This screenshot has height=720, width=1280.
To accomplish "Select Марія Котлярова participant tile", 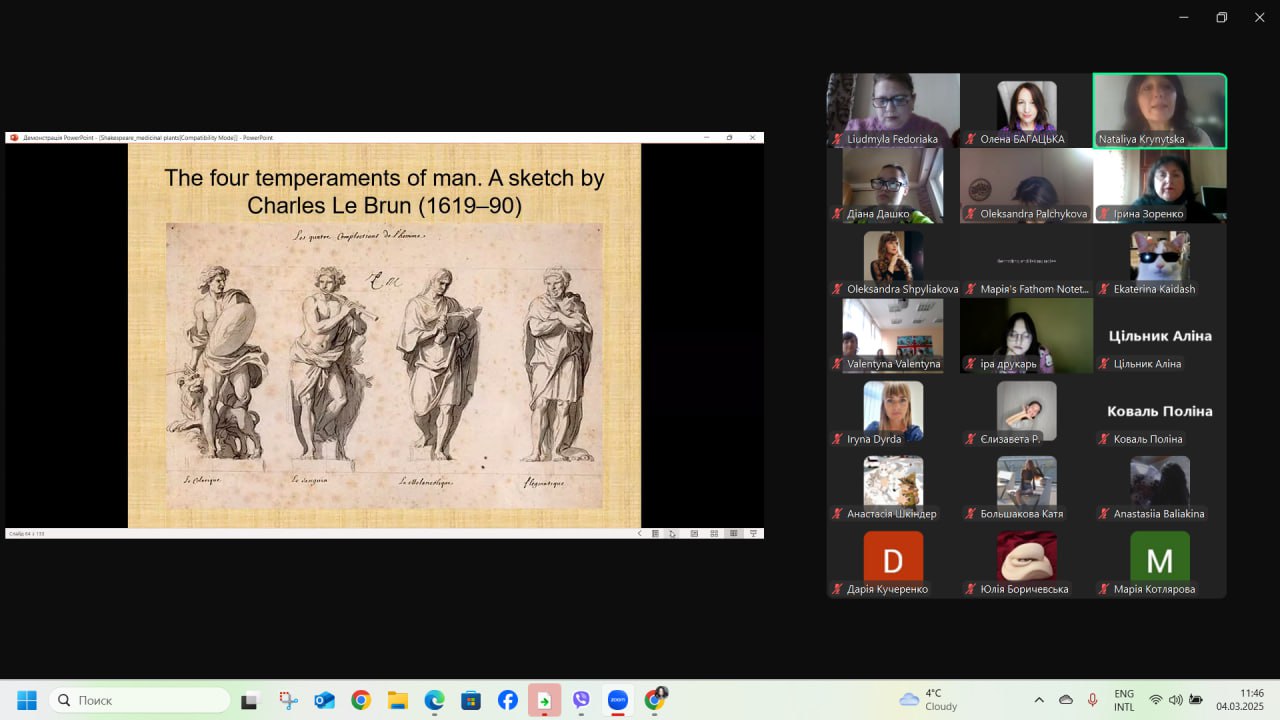I will coord(1160,560).
